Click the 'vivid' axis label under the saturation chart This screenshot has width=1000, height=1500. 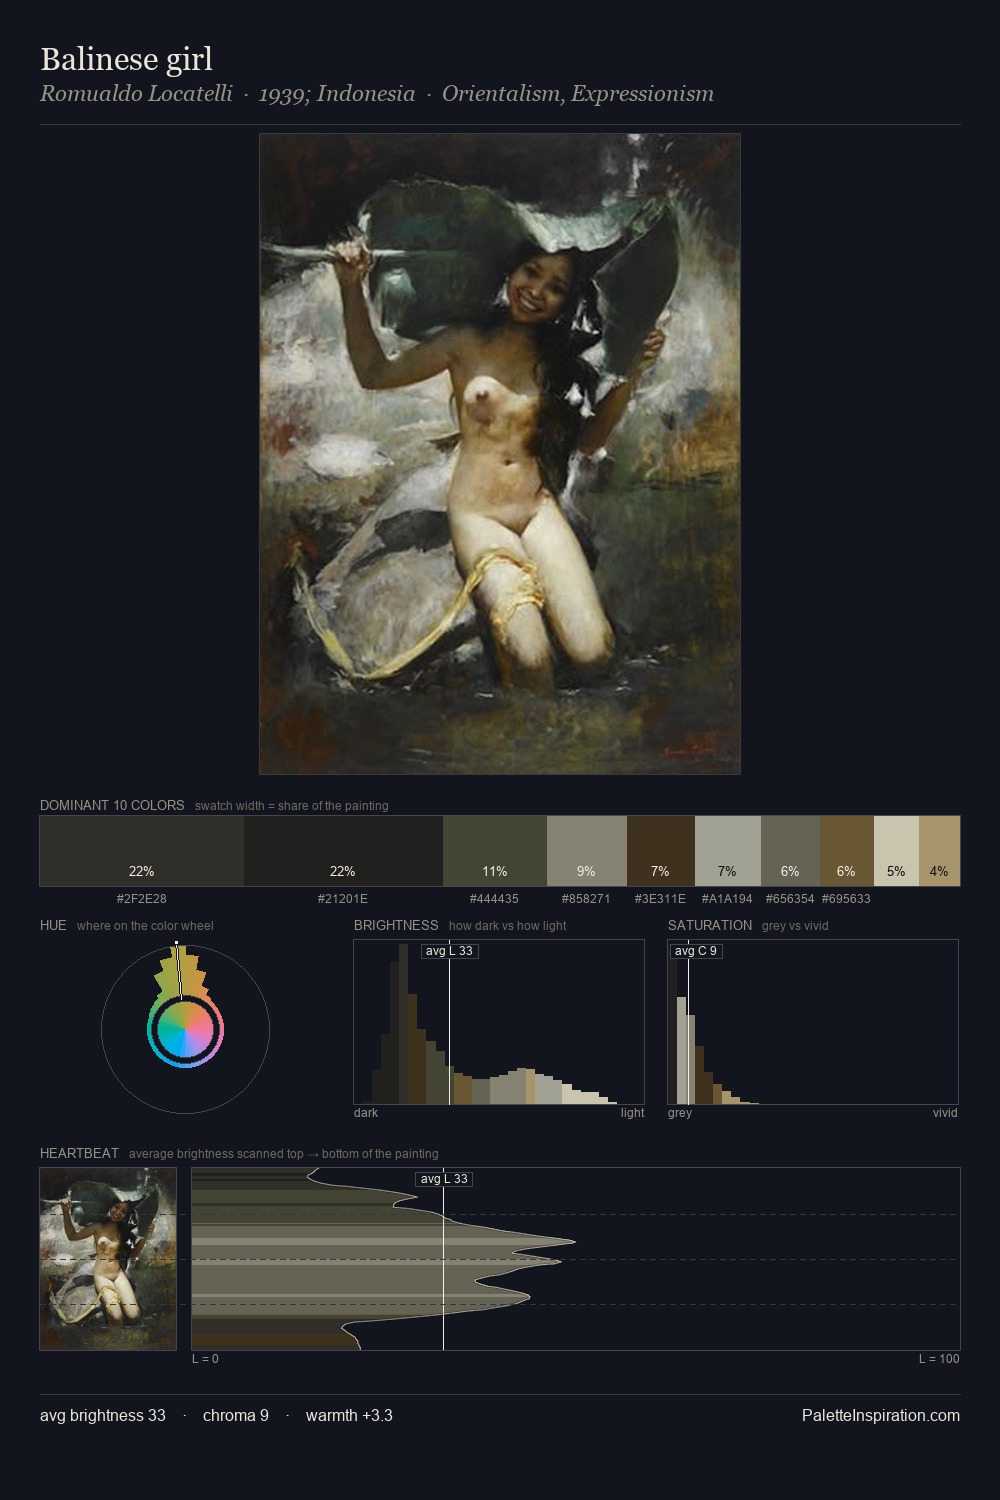click(945, 1113)
